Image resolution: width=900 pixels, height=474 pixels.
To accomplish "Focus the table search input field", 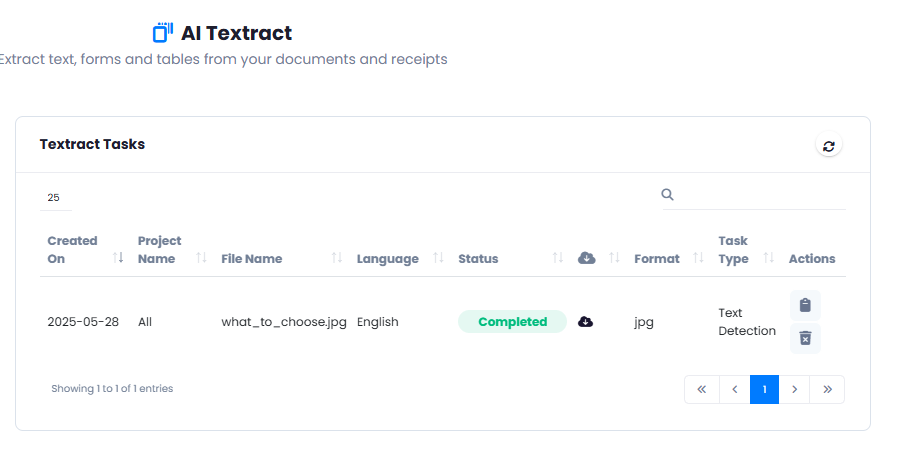I will click(761, 195).
